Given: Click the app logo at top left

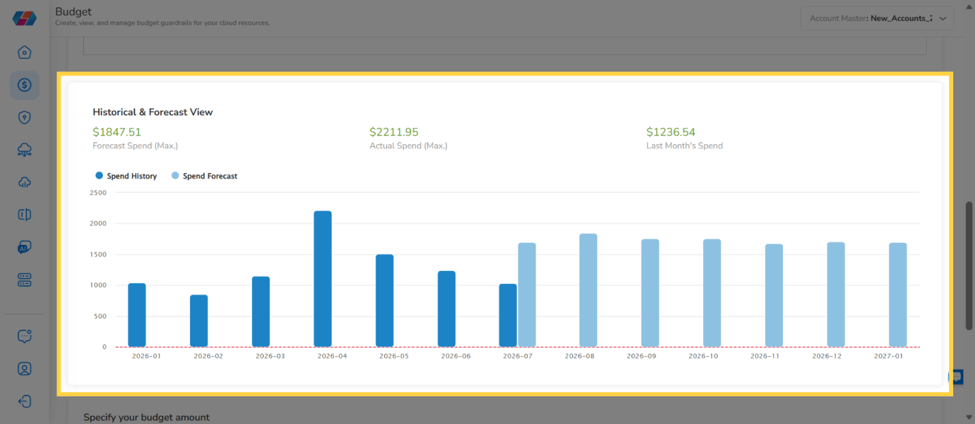Looking at the screenshot, I should pyautogui.click(x=24, y=18).
